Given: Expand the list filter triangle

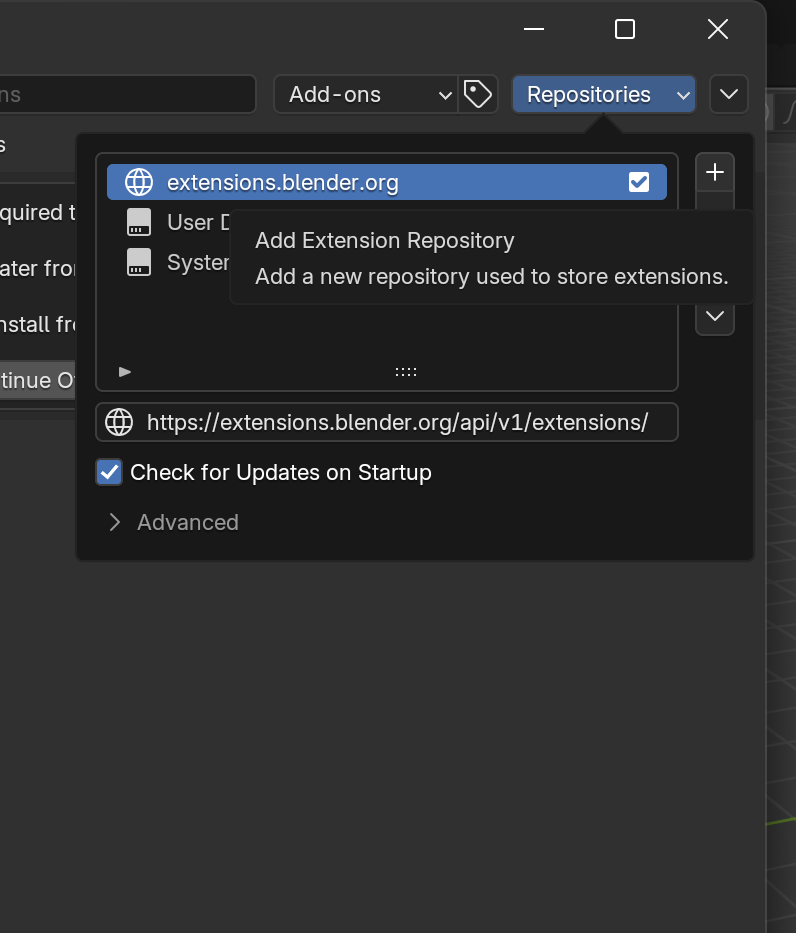Looking at the screenshot, I should 125,372.
